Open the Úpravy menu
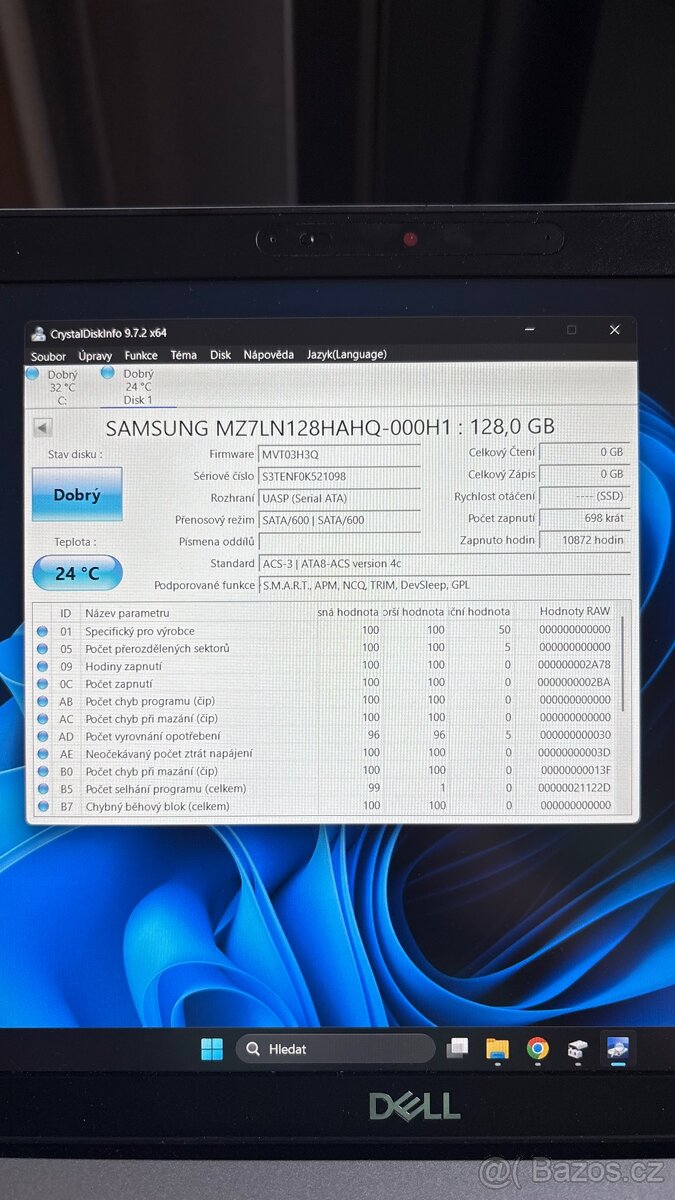The width and height of the screenshot is (675, 1200). point(95,356)
